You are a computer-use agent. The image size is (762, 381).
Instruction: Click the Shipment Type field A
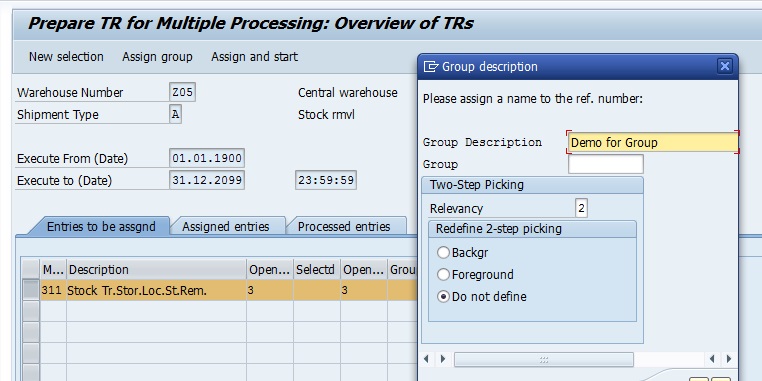[x=175, y=115]
